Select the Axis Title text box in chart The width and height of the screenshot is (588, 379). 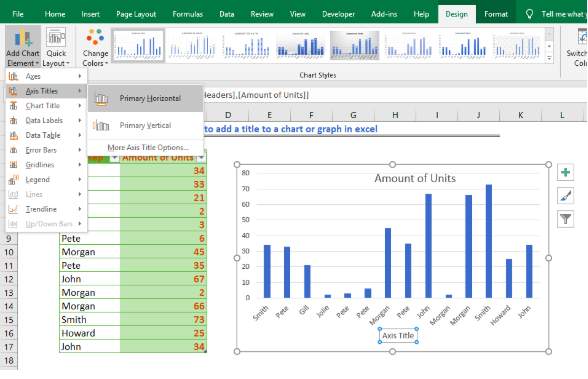pos(398,336)
